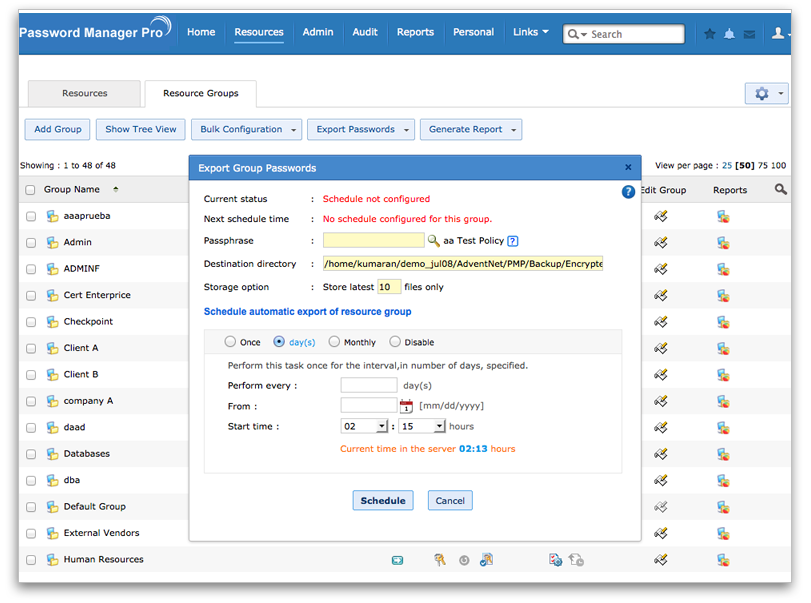Edit the aaaprueba group icon
This screenshot has width=811, height=603.
pyautogui.click(x=660, y=216)
